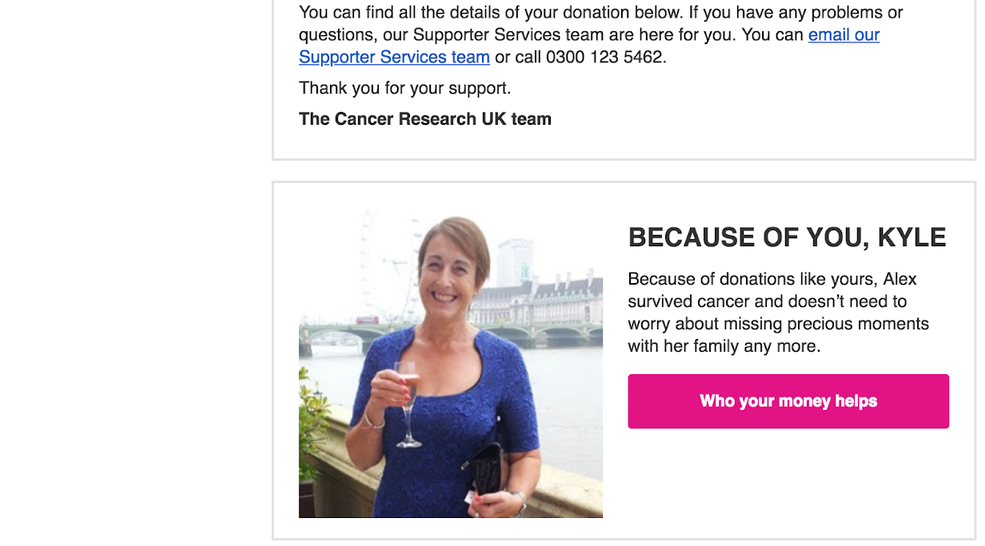This screenshot has height=546, width=985.
Task: Click the champagne glass in the photo
Action: tap(406, 395)
